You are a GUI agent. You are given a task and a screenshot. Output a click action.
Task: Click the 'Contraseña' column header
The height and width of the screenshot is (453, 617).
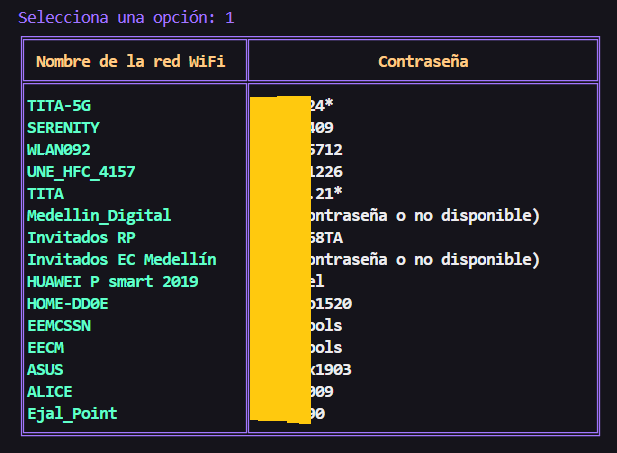click(x=423, y=62)
